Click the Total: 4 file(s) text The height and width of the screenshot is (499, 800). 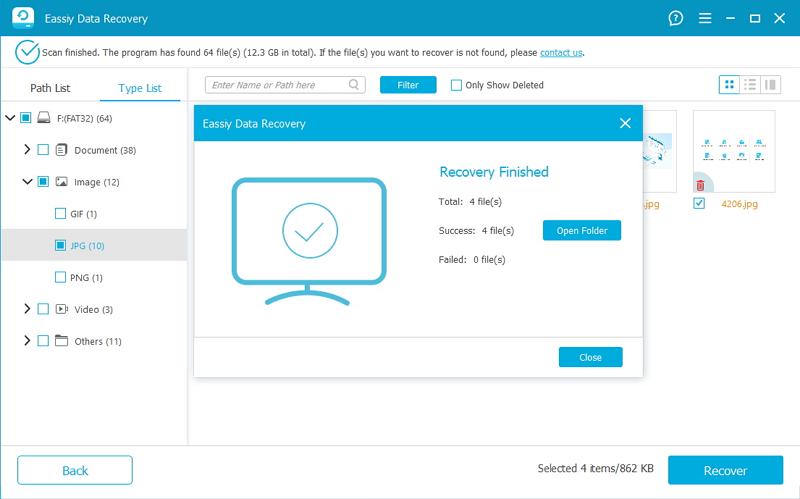(470, 202)
